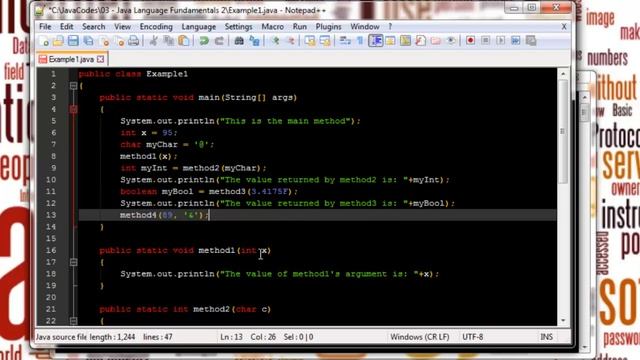640x360 pixels.
Task: Cut selection using the scissors icon
Action: (153, 41)
